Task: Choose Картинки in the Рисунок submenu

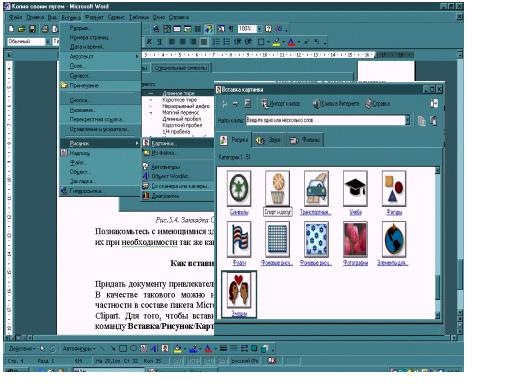Action: coord(178,143)
